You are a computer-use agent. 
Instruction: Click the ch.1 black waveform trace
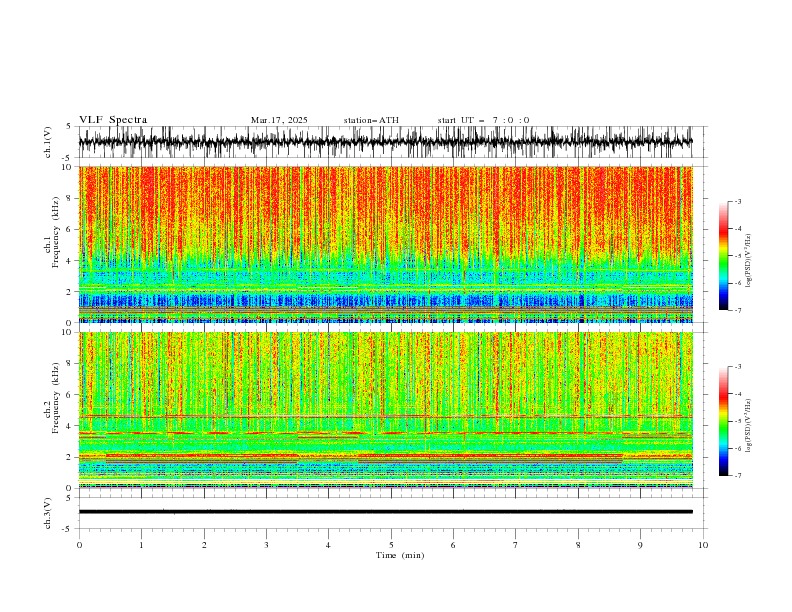pos(385,142)
